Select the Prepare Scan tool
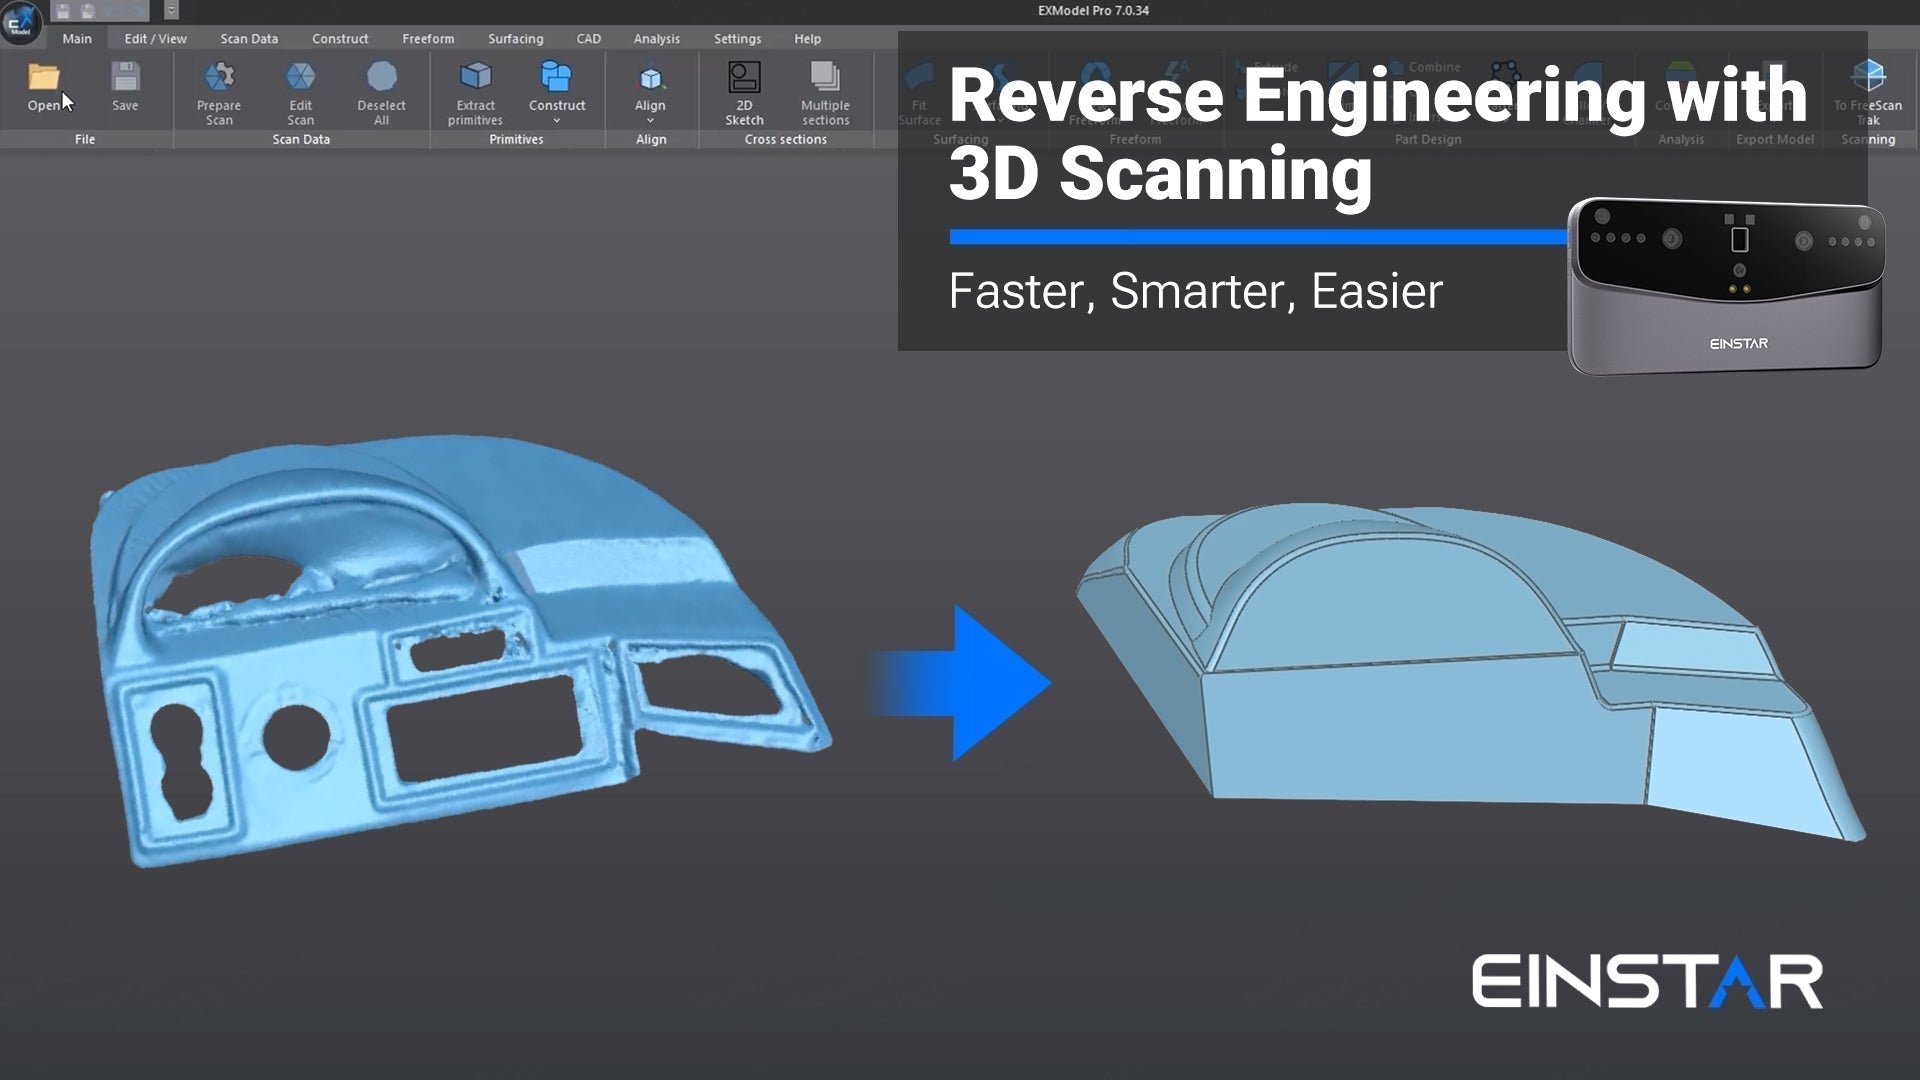 (x=218, y=90)
